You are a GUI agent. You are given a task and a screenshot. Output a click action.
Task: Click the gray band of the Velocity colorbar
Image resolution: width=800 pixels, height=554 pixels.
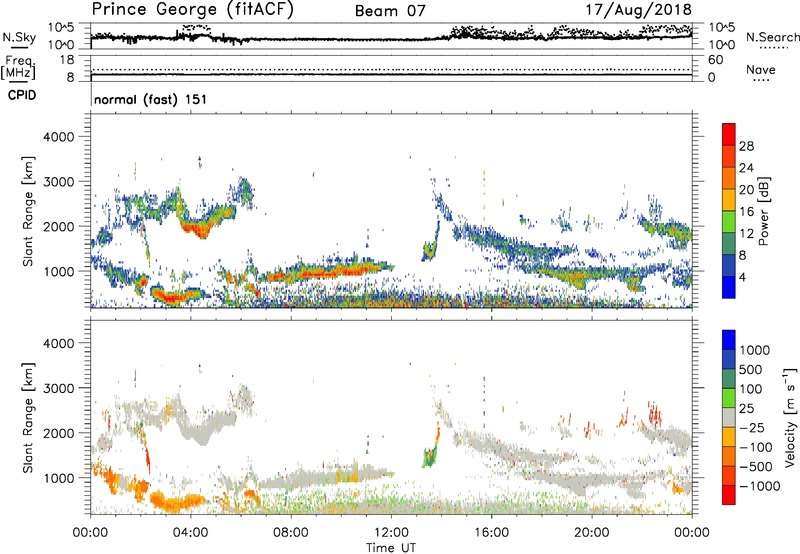729,417
